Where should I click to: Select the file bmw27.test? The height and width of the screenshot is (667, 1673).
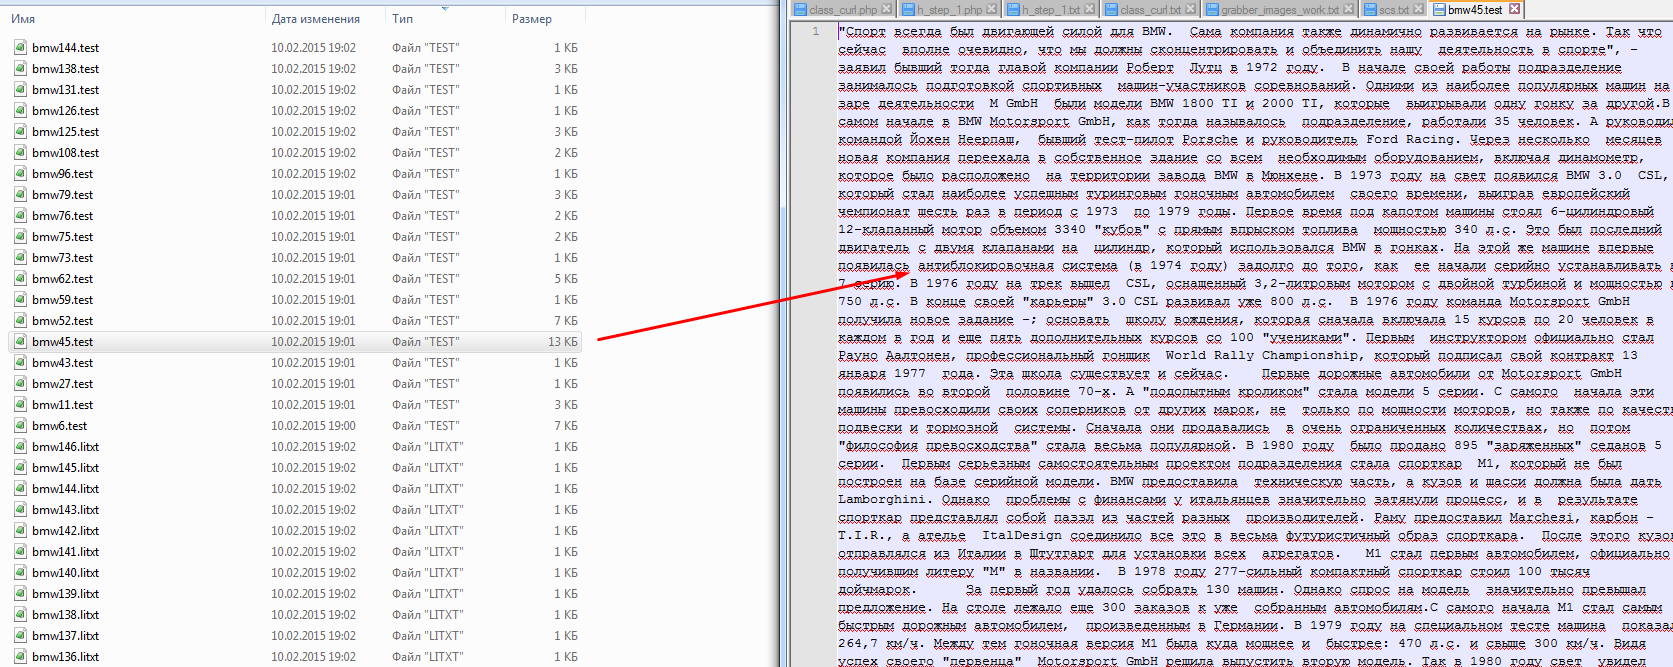[x=62, y=383]
